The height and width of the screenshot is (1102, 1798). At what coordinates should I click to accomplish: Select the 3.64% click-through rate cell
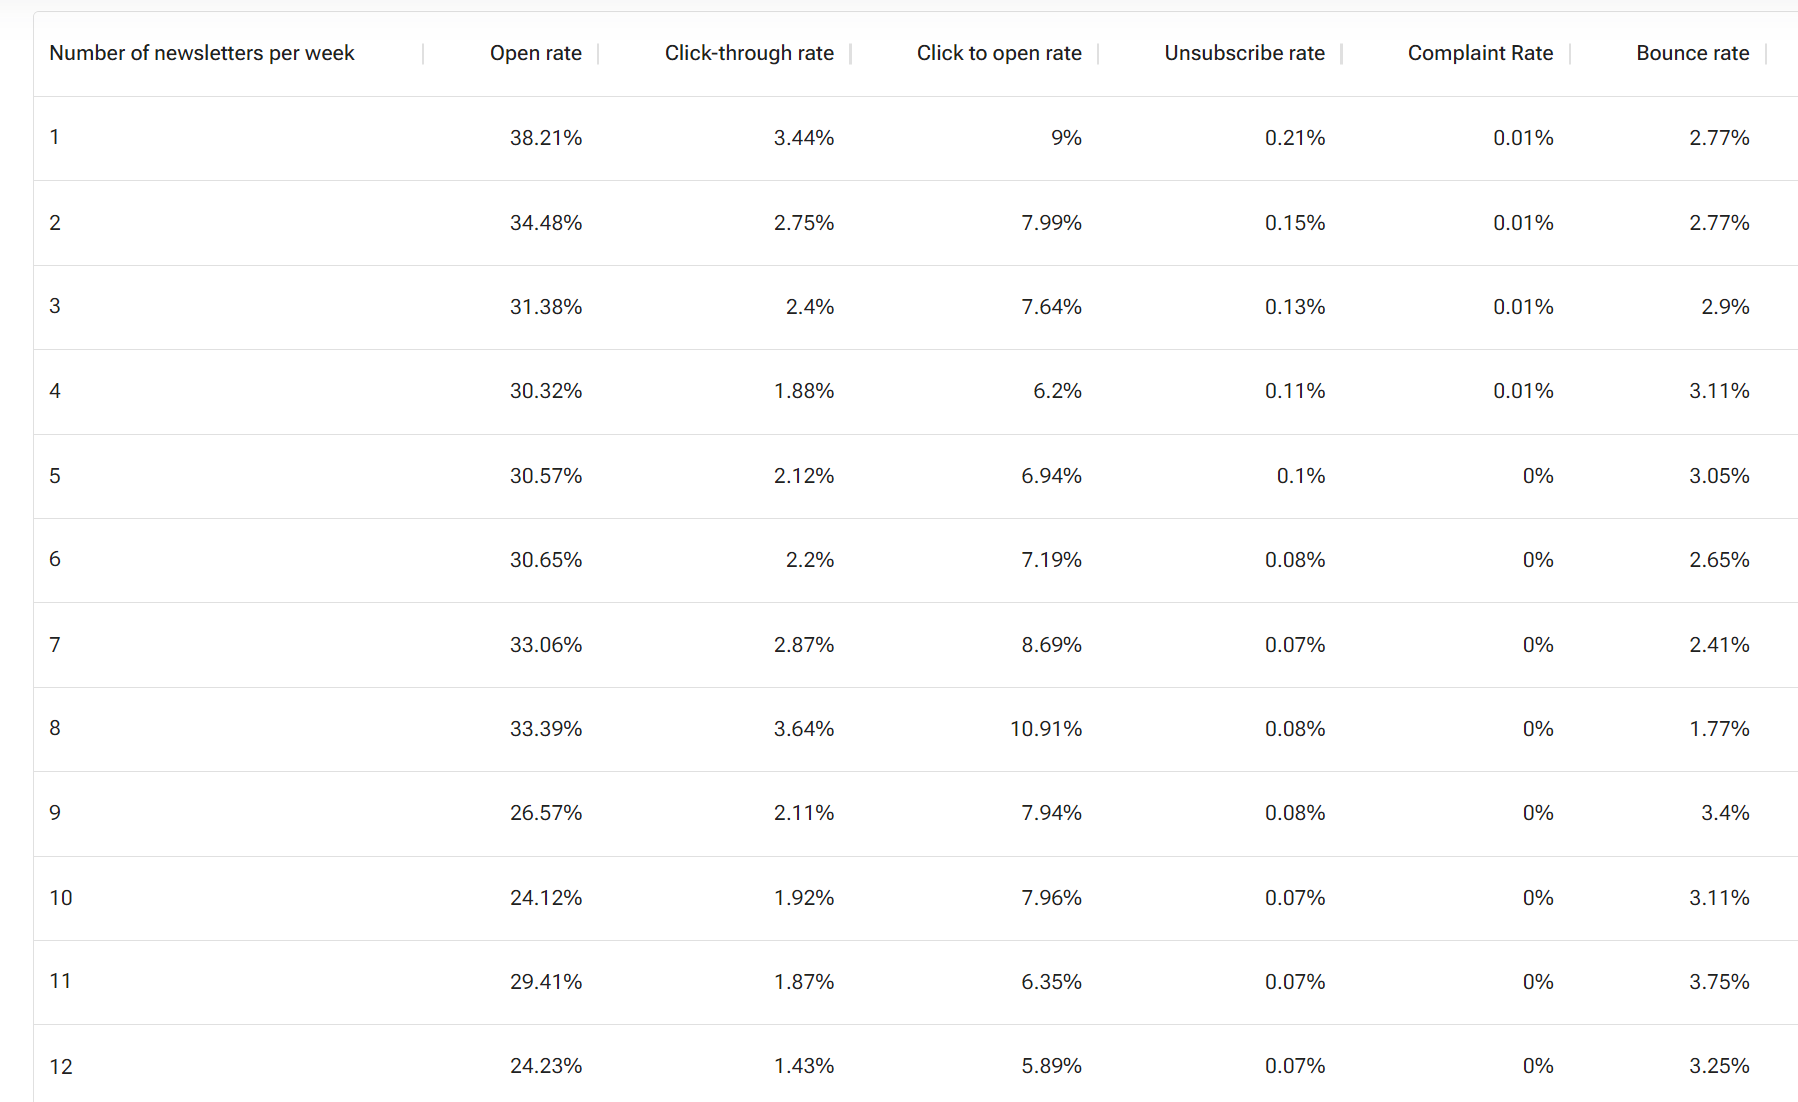click(803, 729)
